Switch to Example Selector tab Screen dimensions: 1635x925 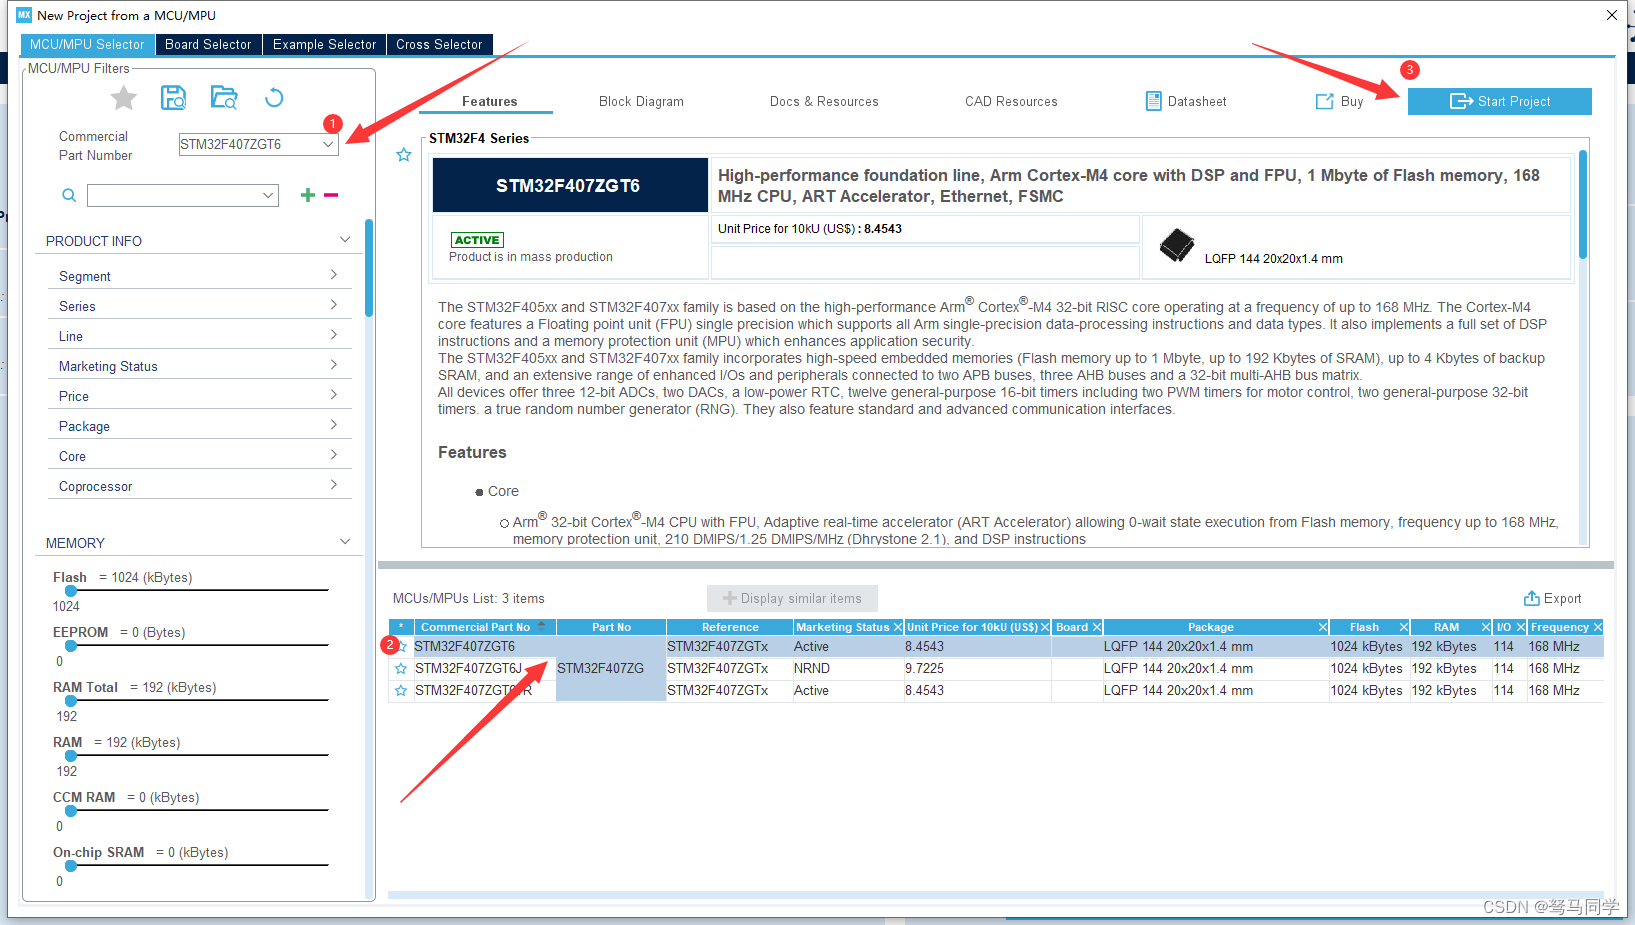pos(324,44)
